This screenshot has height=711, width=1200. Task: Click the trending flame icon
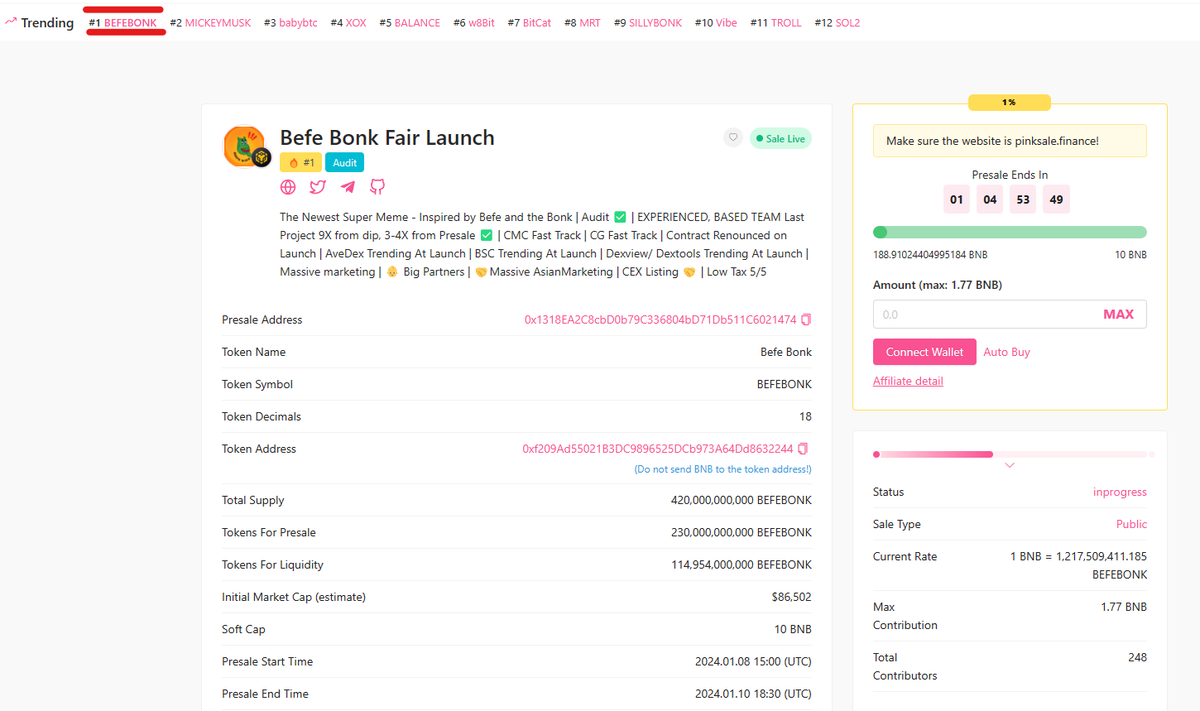pyautogui.click(x=9, y=21)
